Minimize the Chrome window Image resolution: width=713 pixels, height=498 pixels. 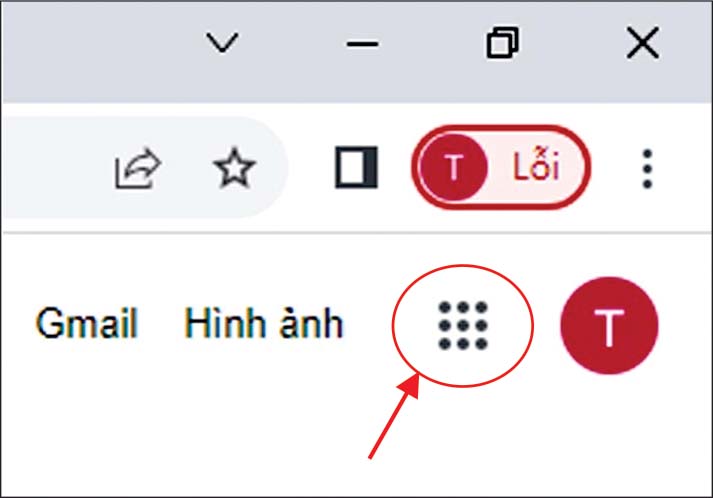(x=362, y=44)
